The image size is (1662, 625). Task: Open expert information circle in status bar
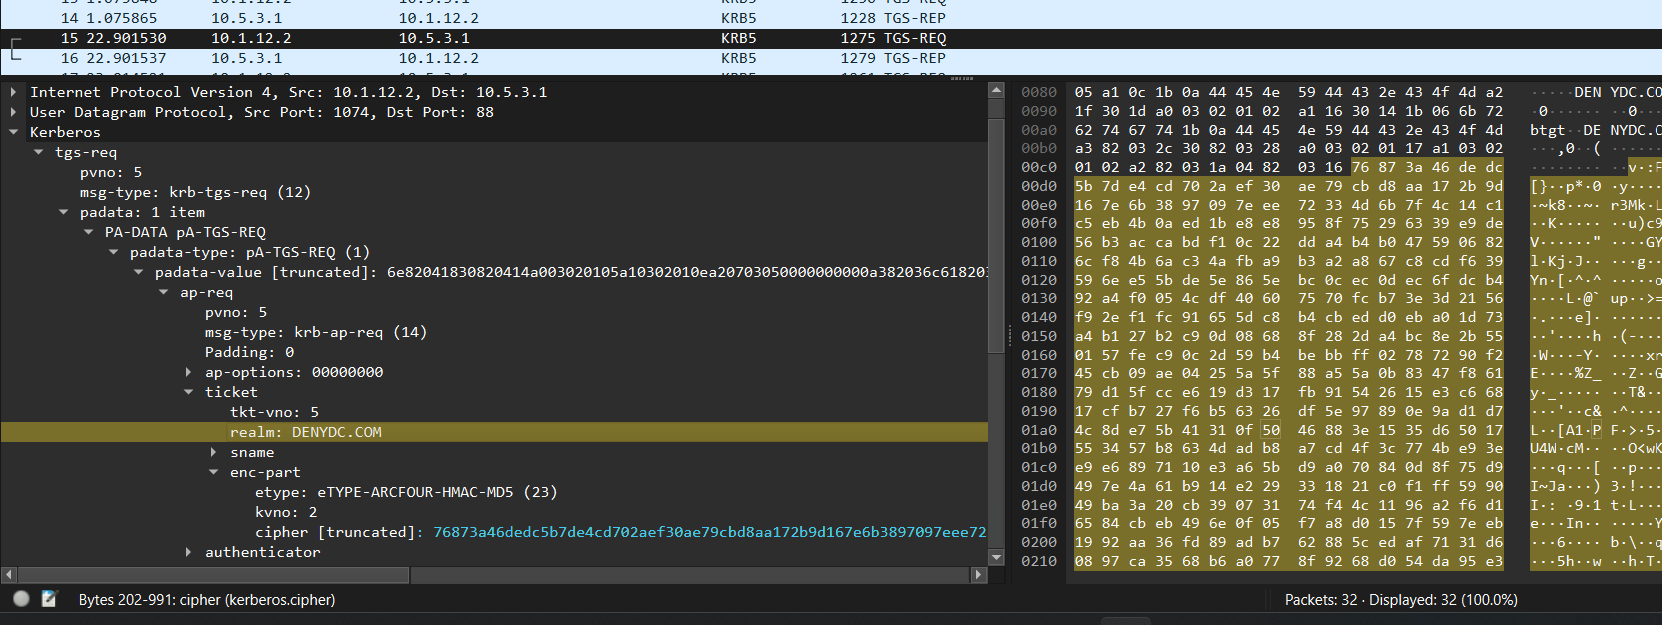21,599
